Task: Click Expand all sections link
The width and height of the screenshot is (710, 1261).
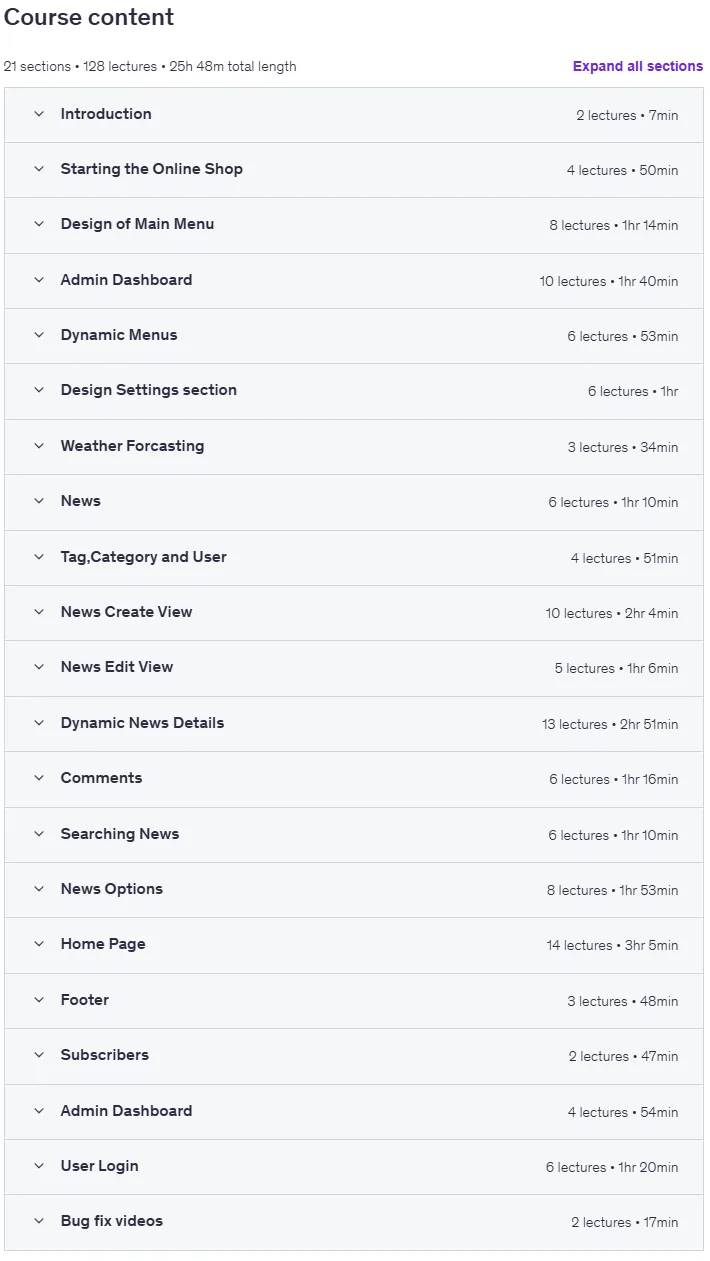Action: [638, 66]
